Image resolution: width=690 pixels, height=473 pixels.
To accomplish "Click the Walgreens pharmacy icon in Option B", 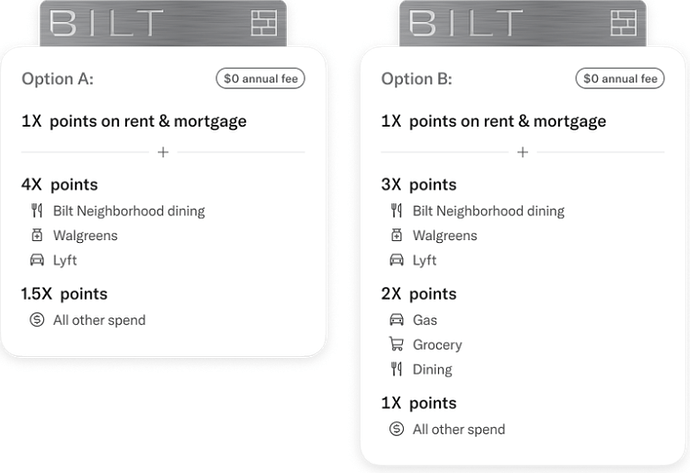I will coord(396,235).
